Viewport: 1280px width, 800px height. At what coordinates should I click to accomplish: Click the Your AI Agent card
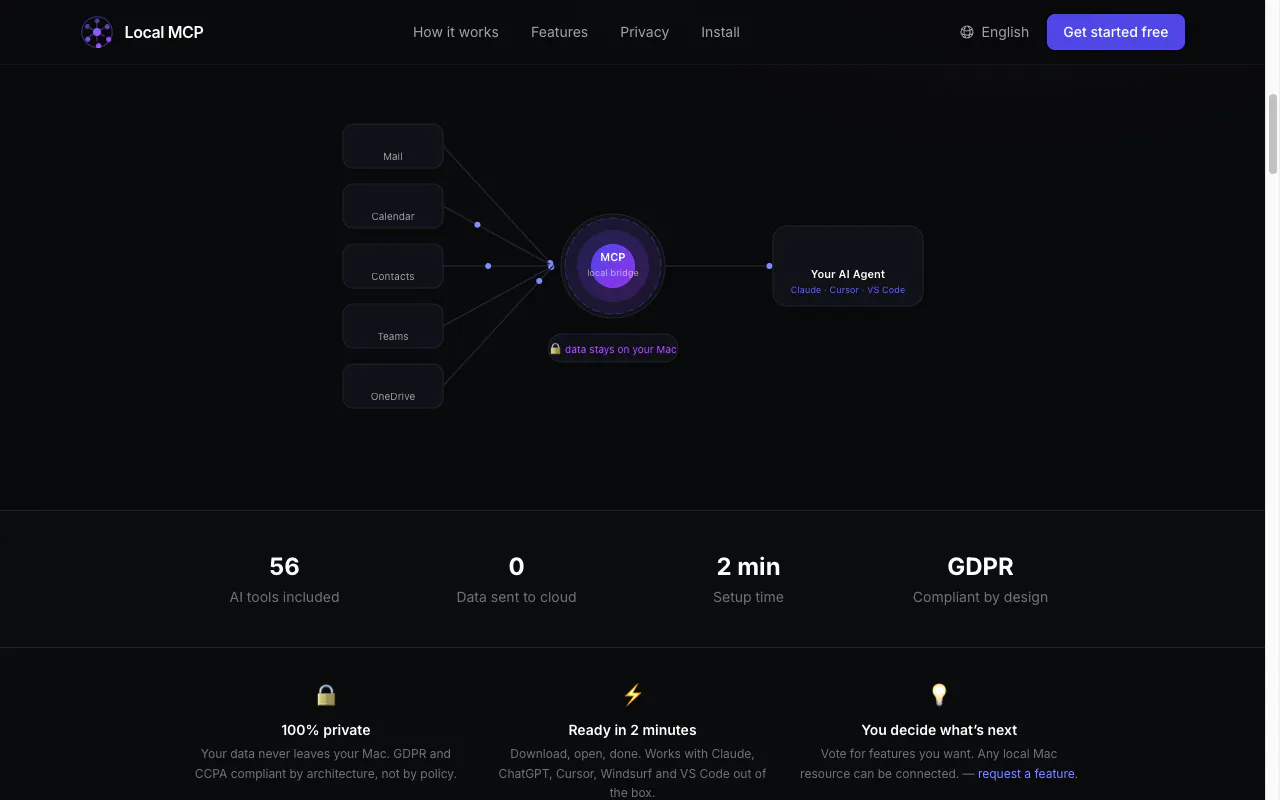pos(848,266)
